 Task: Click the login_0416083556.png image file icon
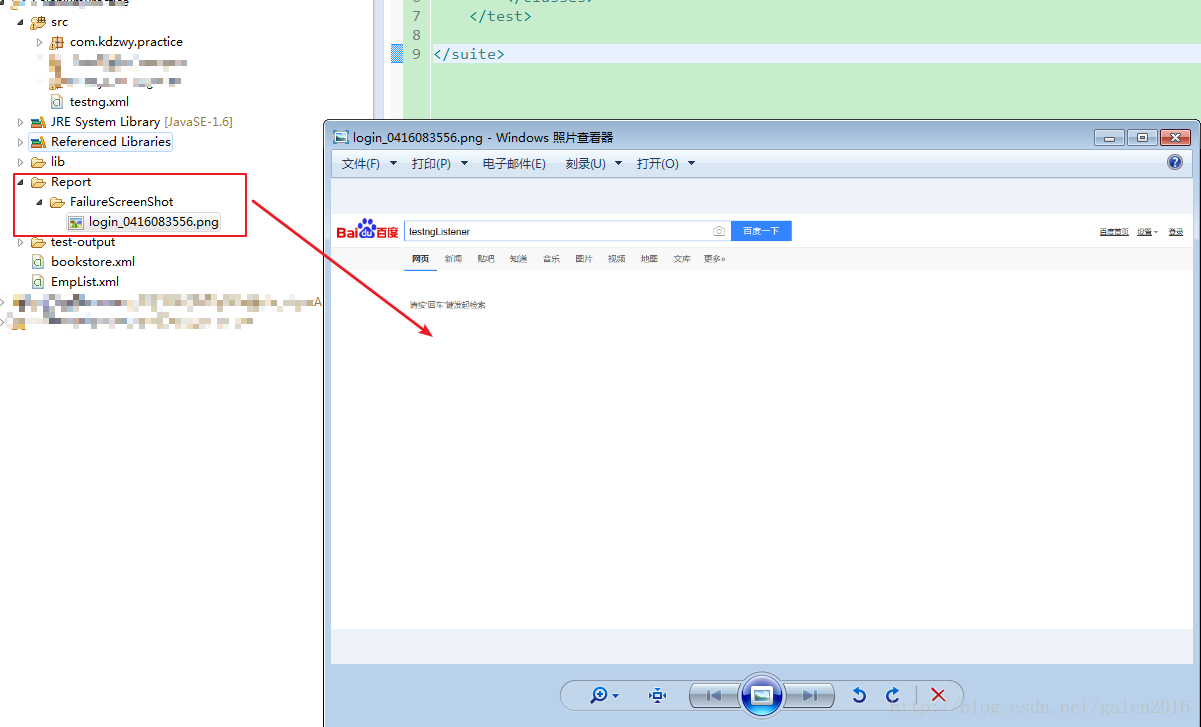pyautogui.click(x=76, y=222)
